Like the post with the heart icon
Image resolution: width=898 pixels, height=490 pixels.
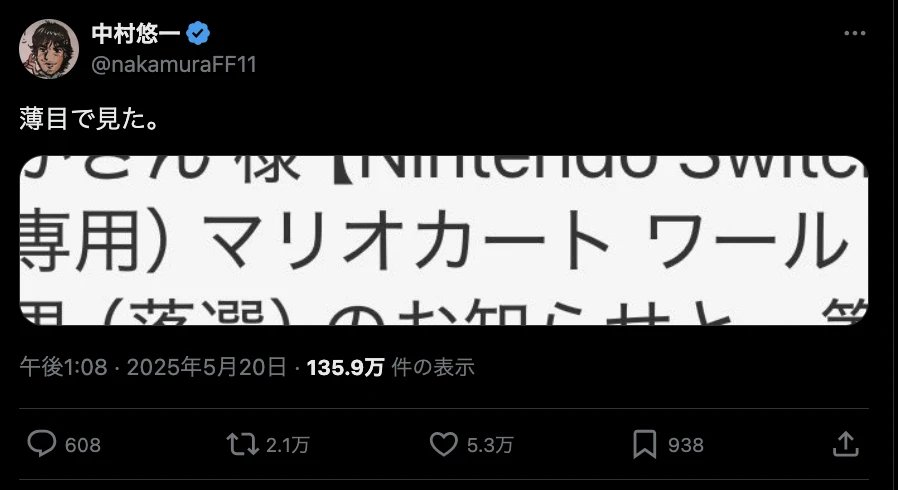click(x=444, y=445)
